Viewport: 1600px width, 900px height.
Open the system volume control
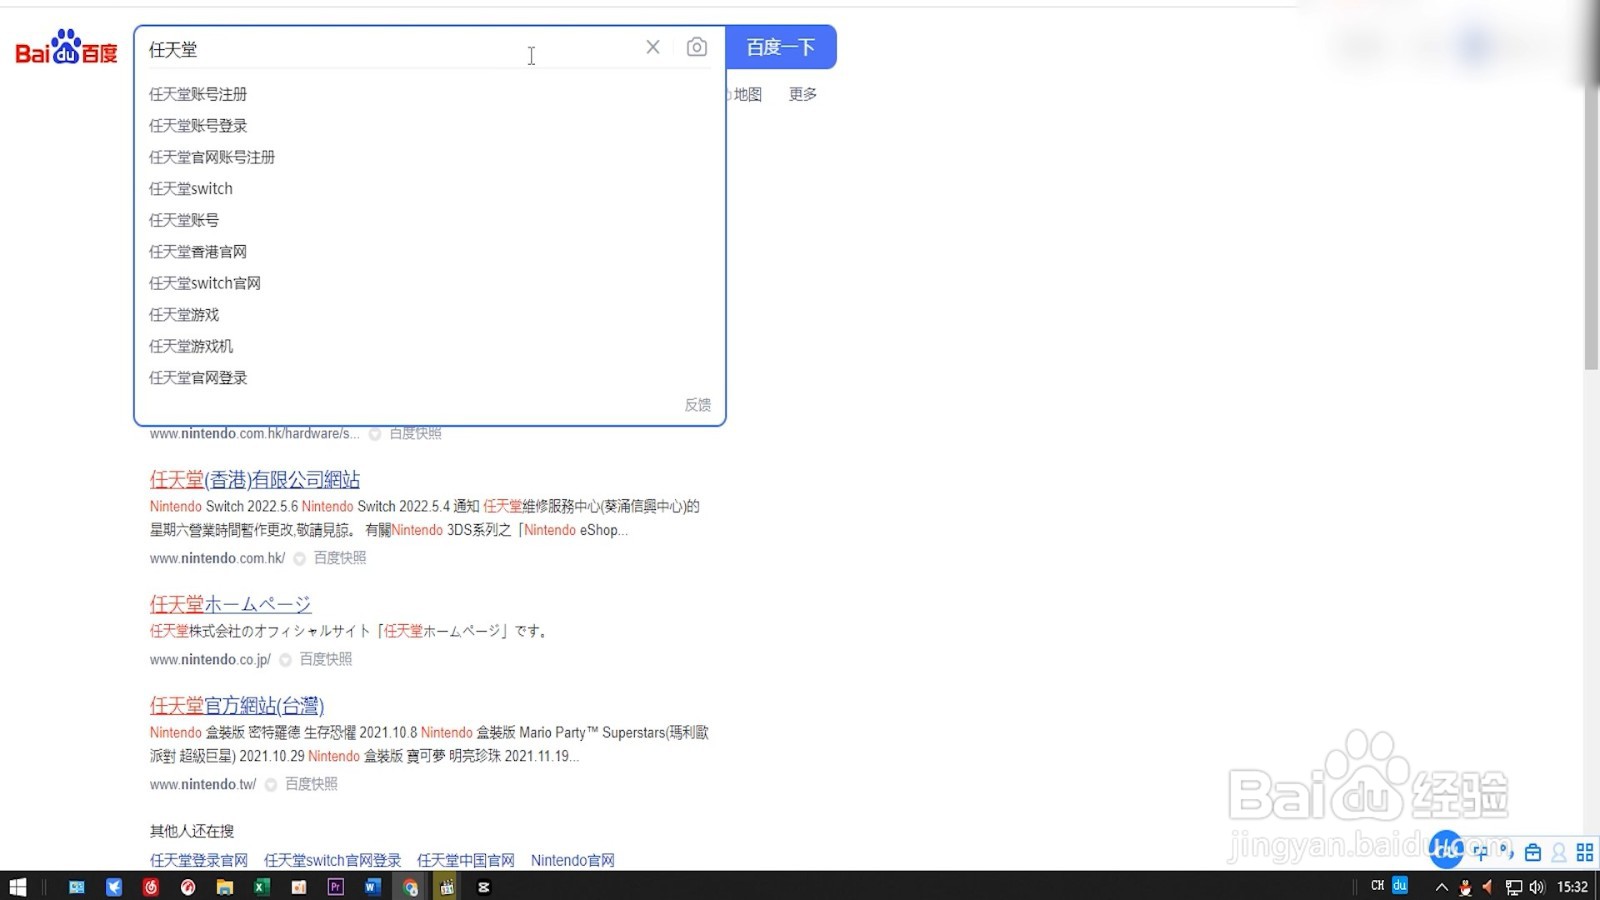(1537, 887)
